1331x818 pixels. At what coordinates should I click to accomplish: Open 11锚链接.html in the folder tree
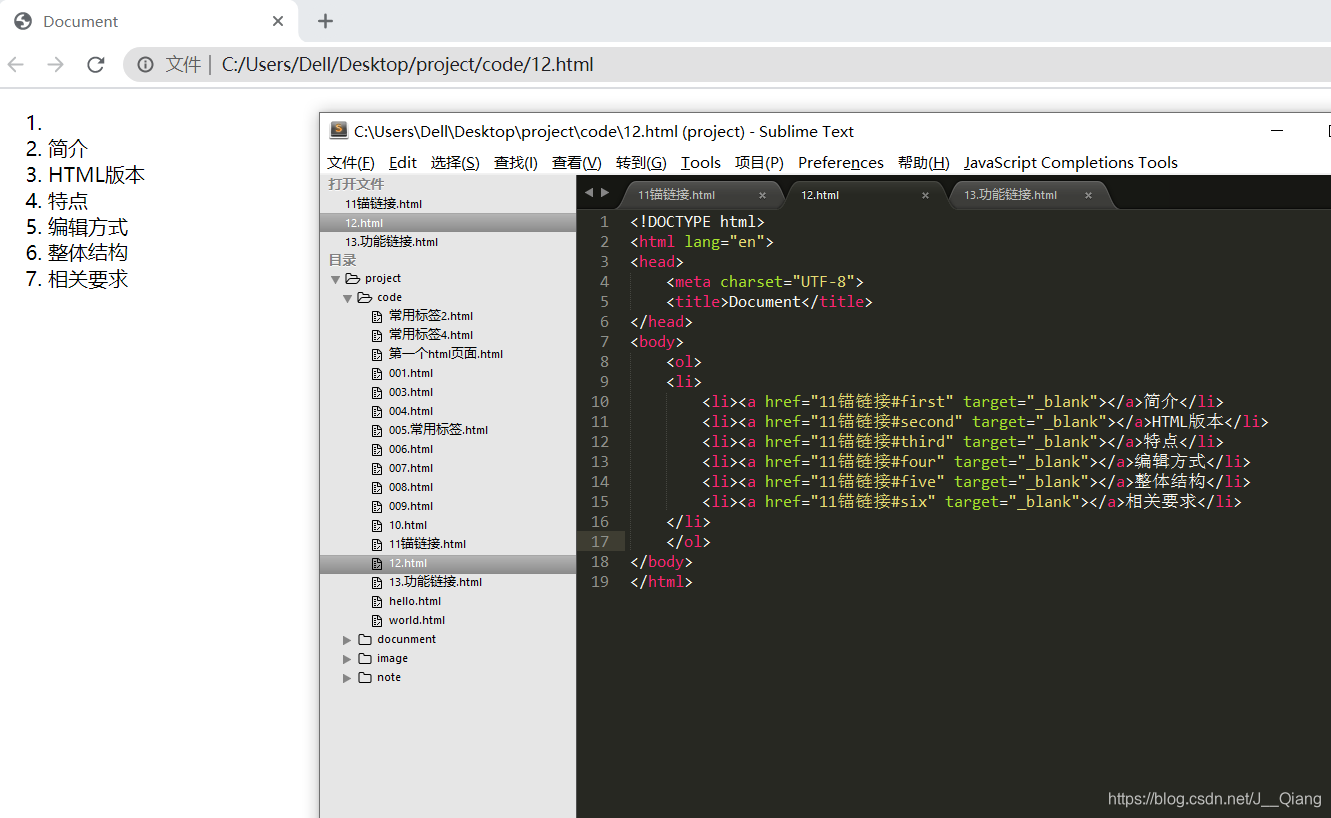(427, 544)
